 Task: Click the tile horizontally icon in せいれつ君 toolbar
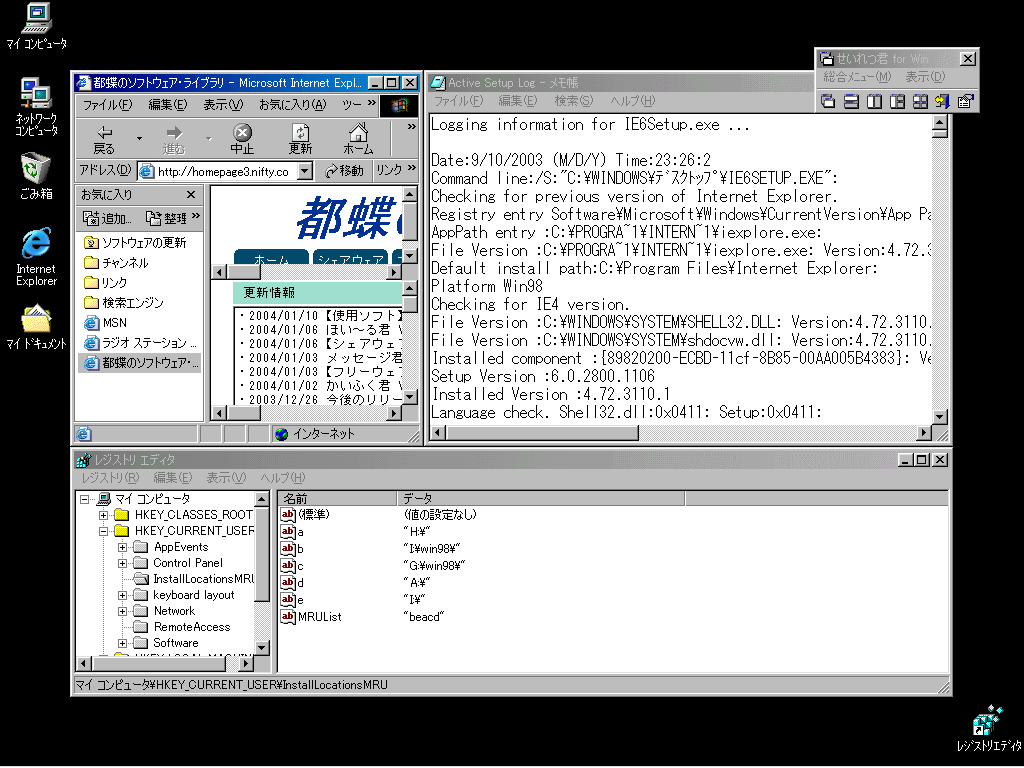tap(851, 101)
